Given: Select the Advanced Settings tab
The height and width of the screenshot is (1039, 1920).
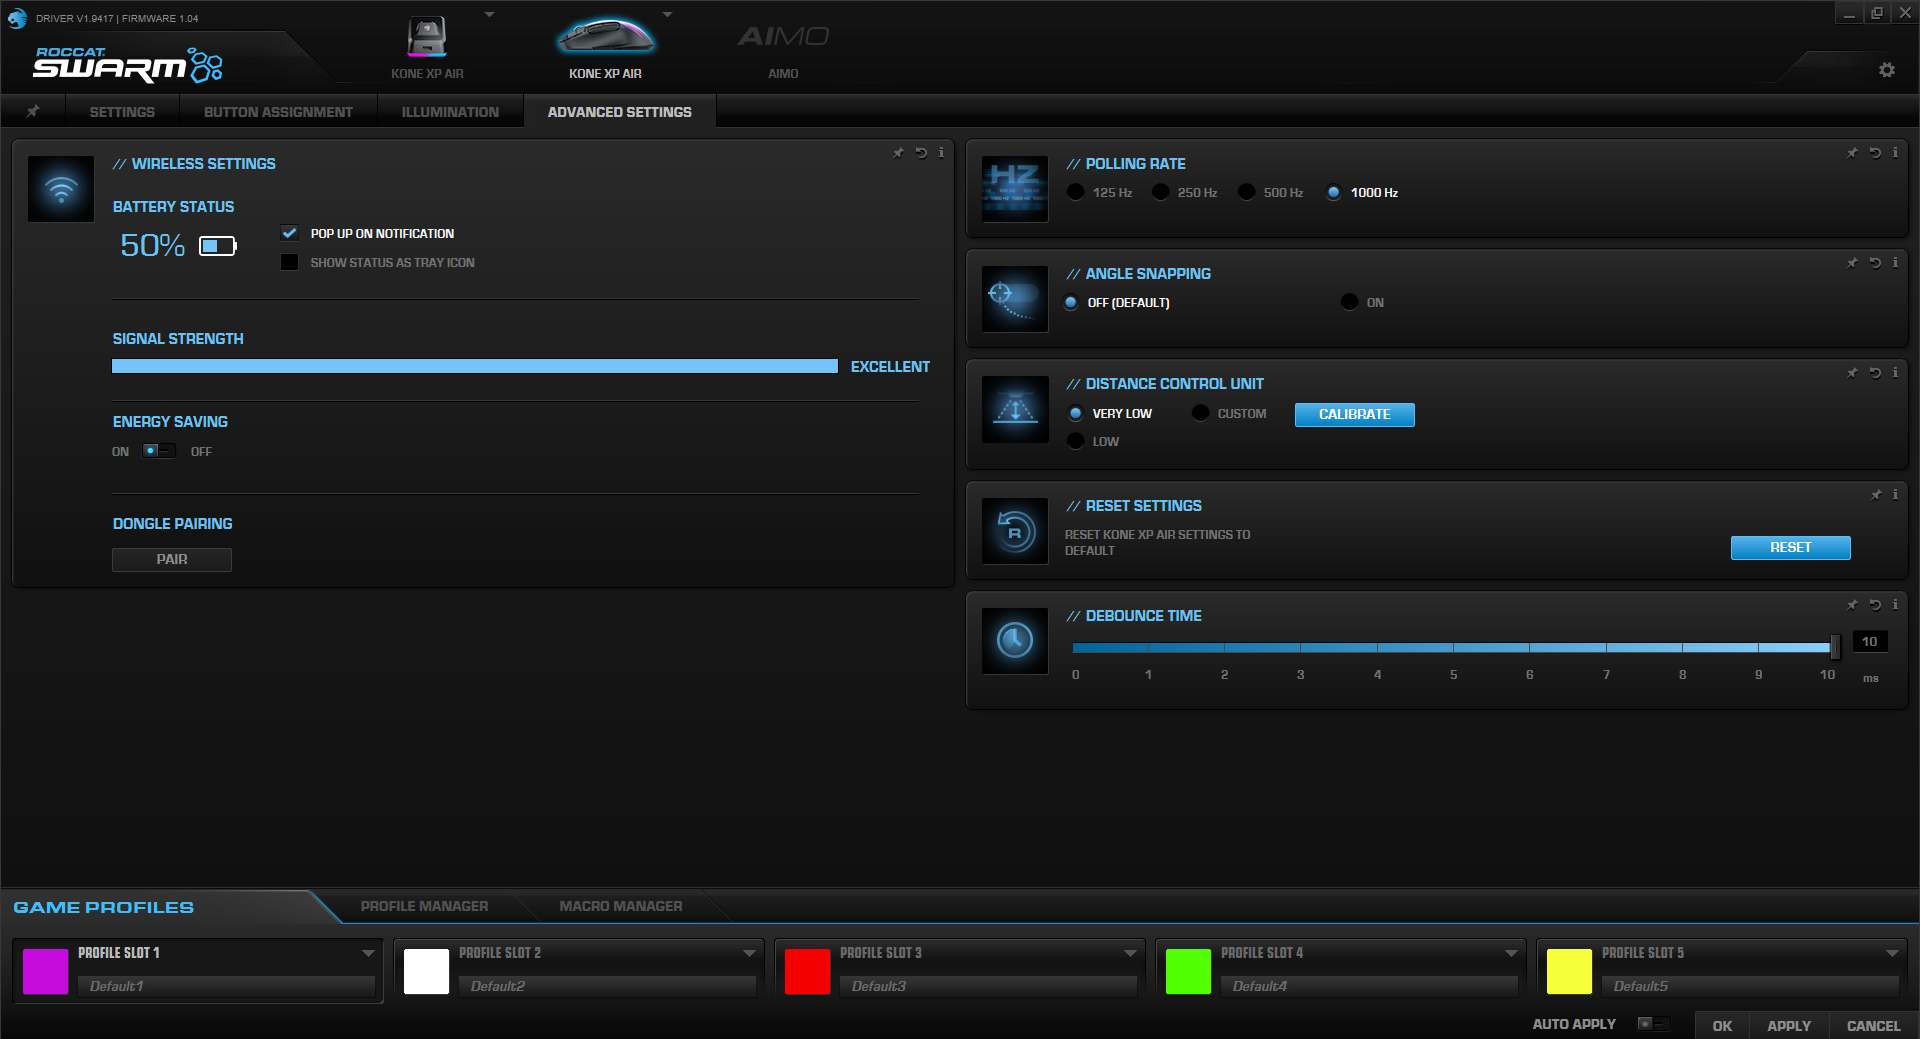Looking at the screenshot, I should pyautogui.click(x=620, y=112).
